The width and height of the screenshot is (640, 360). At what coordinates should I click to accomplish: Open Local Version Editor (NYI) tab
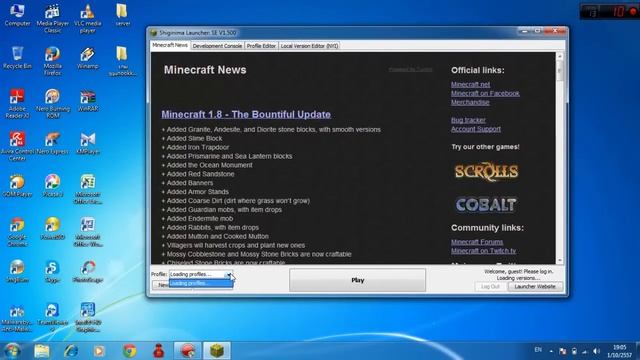point(309,46)
